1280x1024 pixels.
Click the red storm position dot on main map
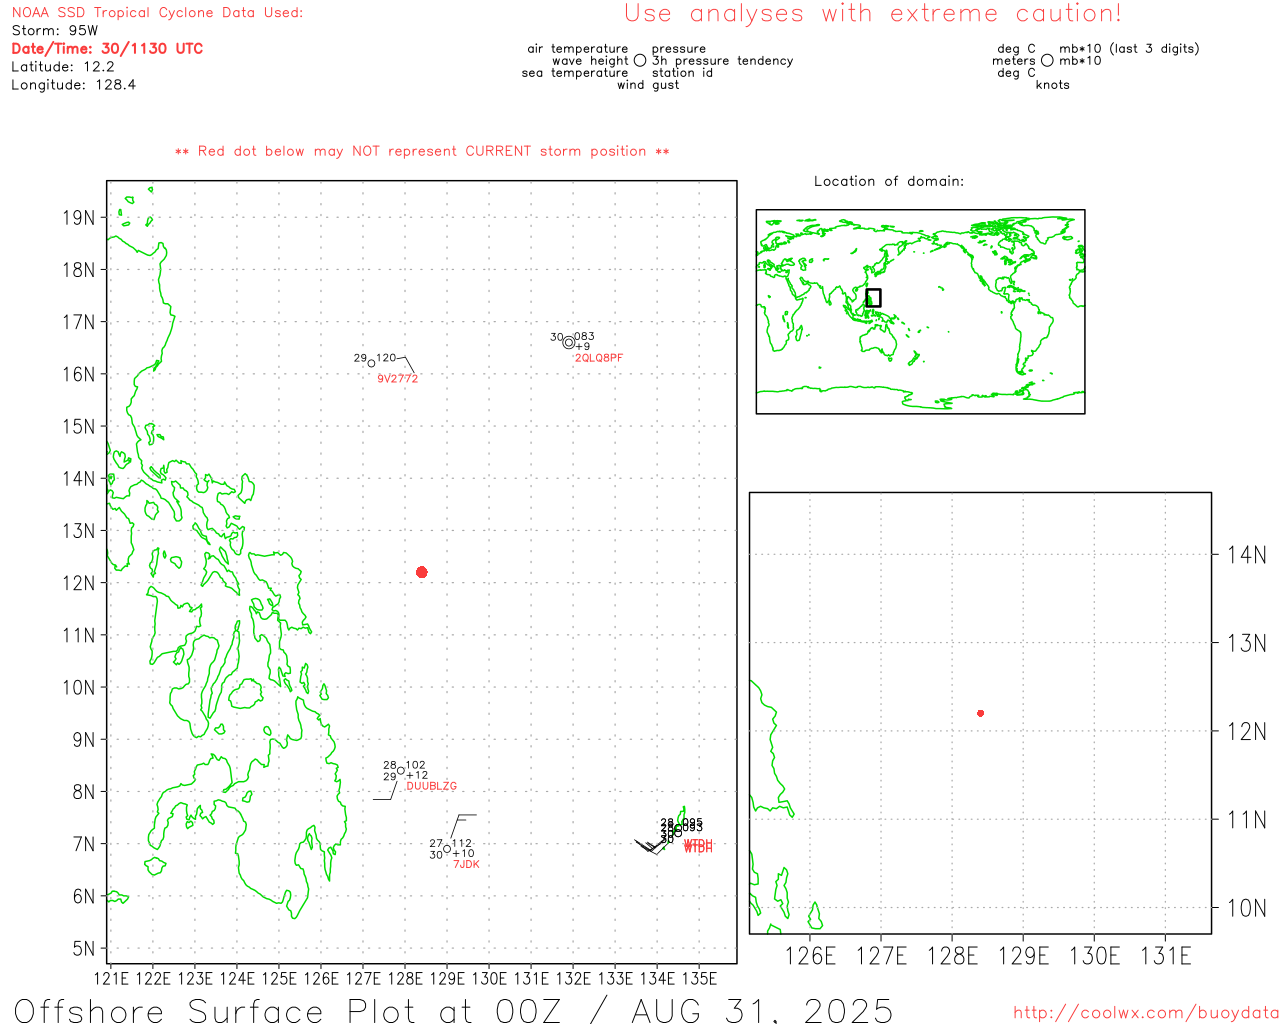422,572
